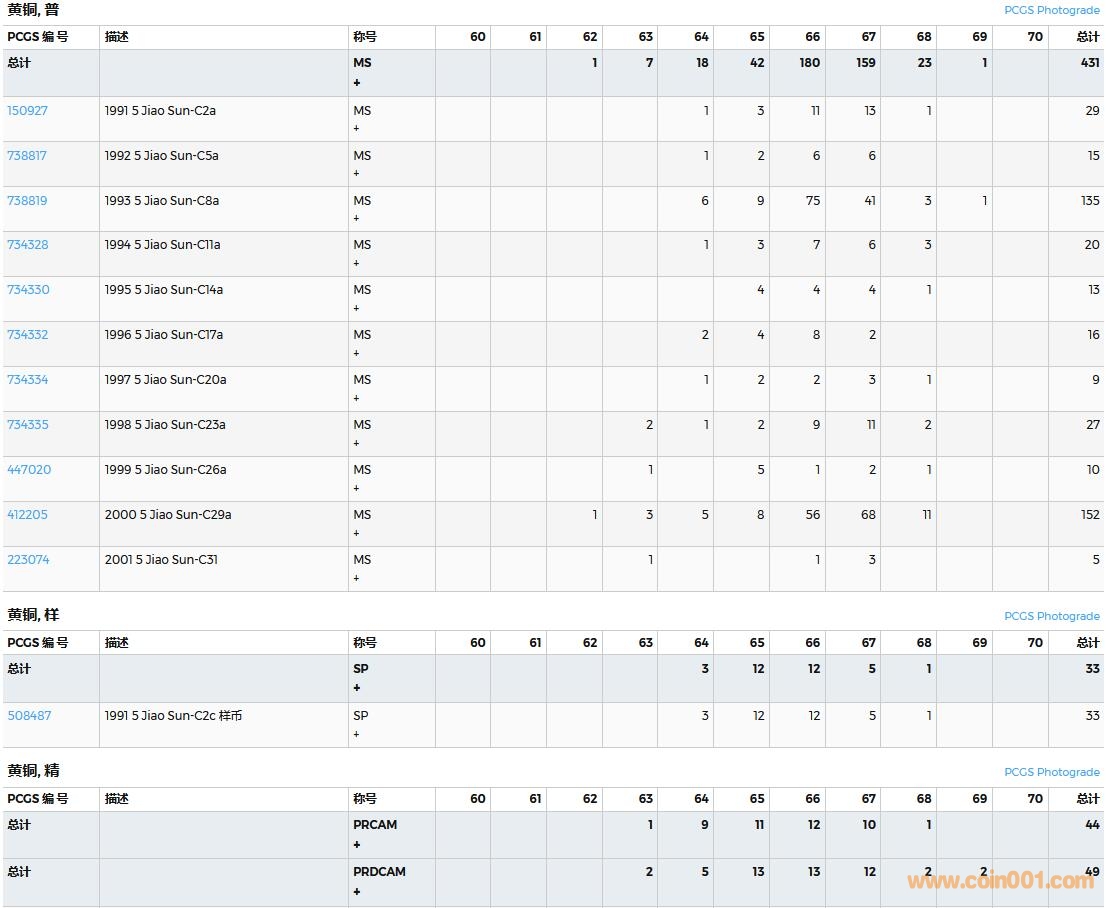Expand plus sign under SP in 508487 row
This screenshot has width=1107, height=908.
pyautogui.click(x=356, y=734)
